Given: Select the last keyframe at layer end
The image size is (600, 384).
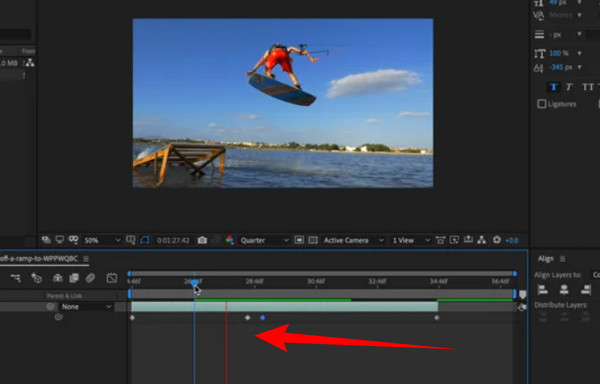Looking at the screenshot, I should click(437, 317).
